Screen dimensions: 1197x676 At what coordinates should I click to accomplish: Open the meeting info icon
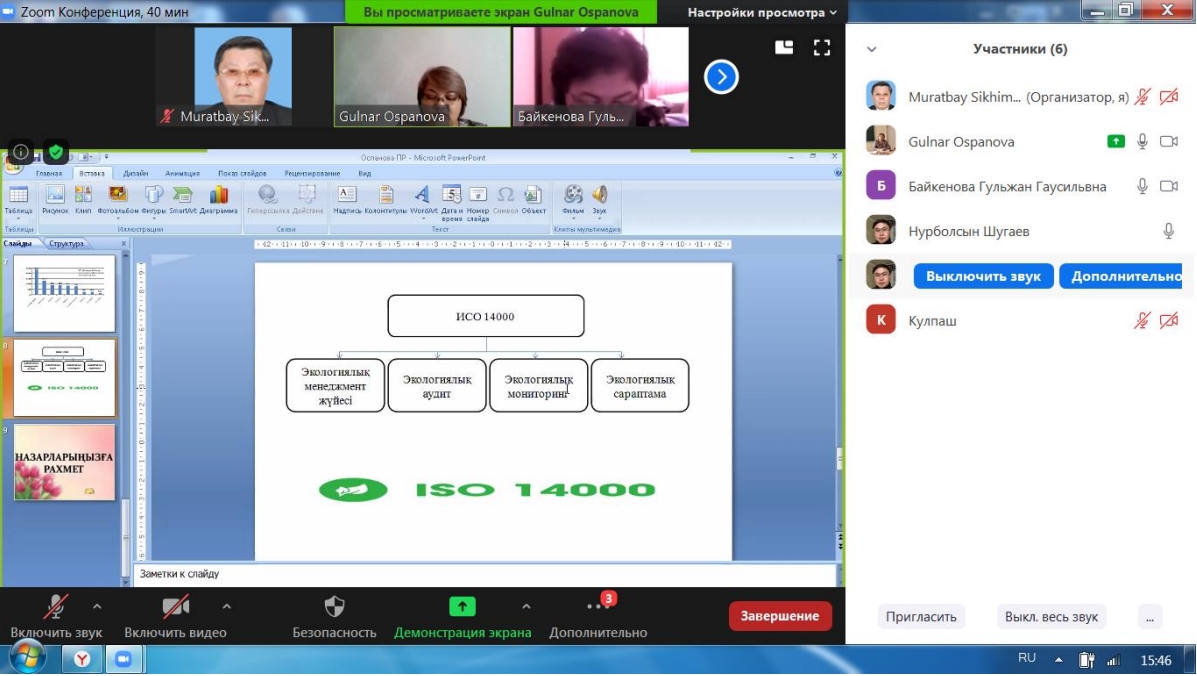tap(21, 153)
